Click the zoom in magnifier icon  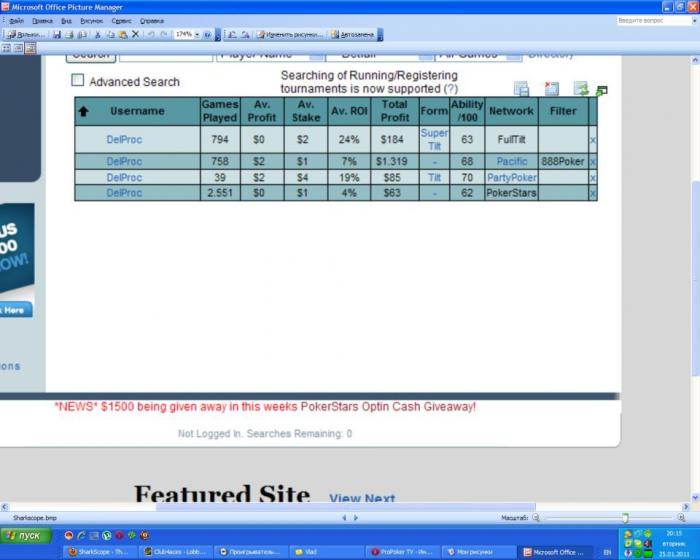tap(681, 518)
